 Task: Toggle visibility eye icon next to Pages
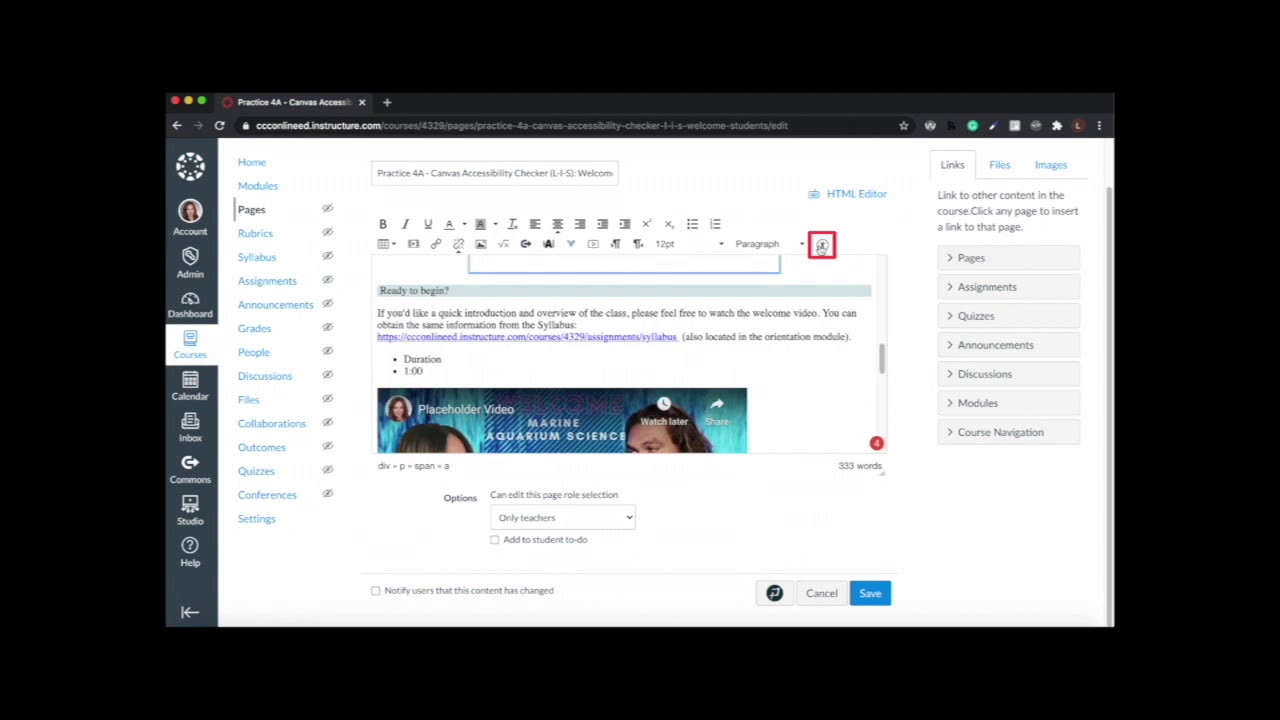327,209
